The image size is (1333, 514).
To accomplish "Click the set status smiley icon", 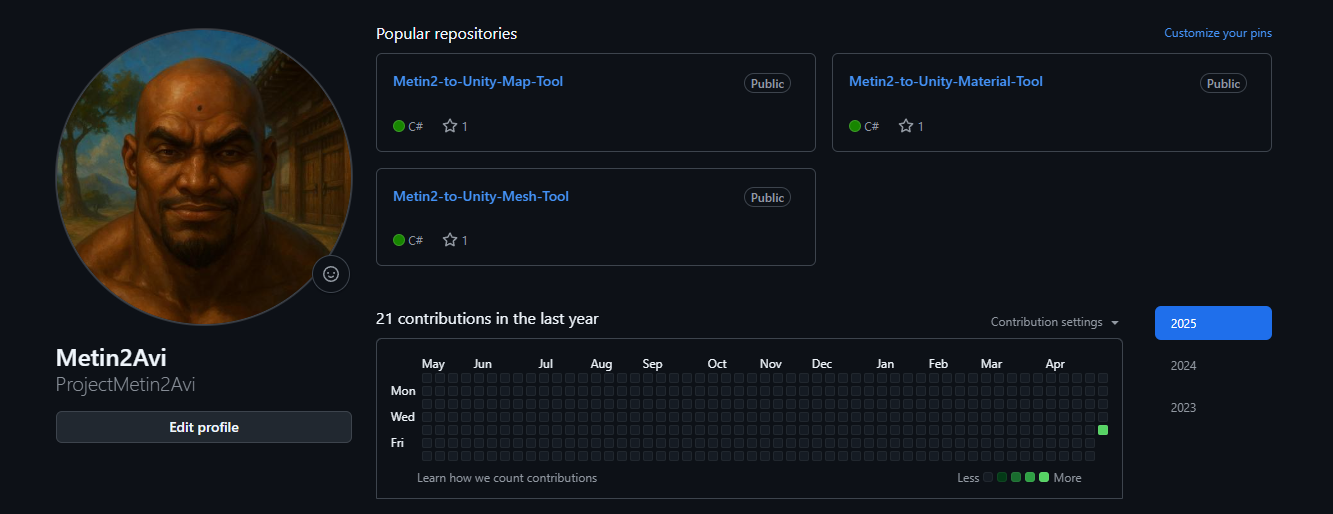I will click(x=331, y=274).
